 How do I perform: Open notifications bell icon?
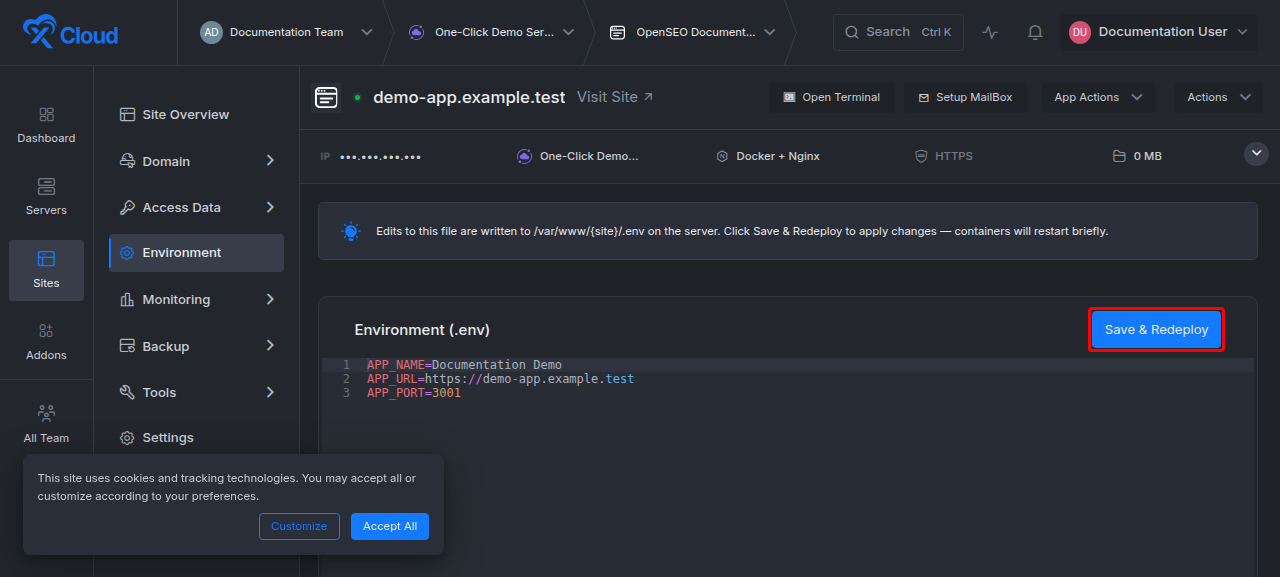click(x=1035, y=32)
